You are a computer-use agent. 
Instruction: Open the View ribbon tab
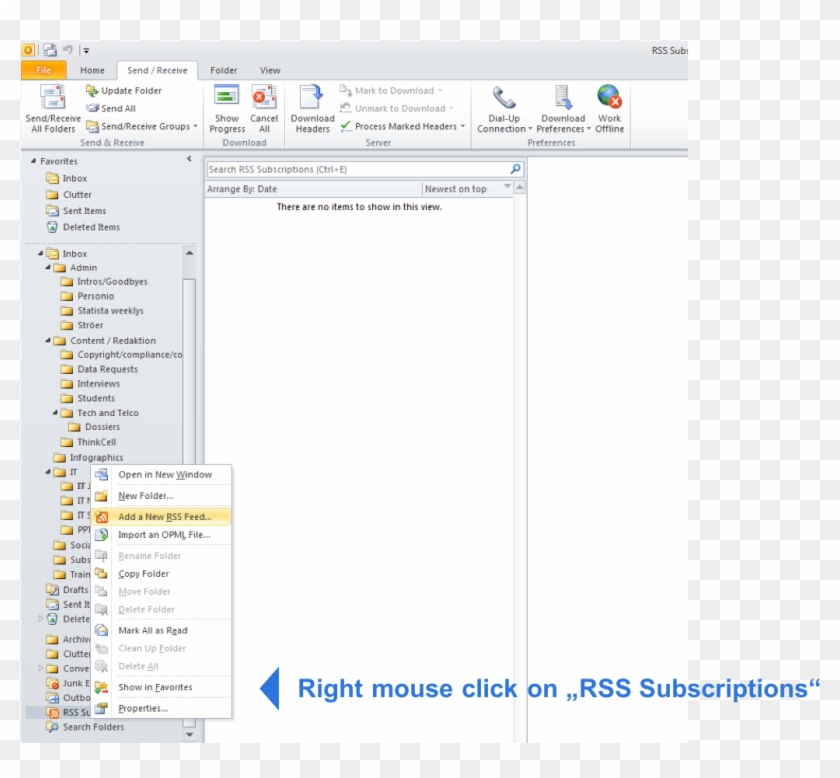click(269, 70)
